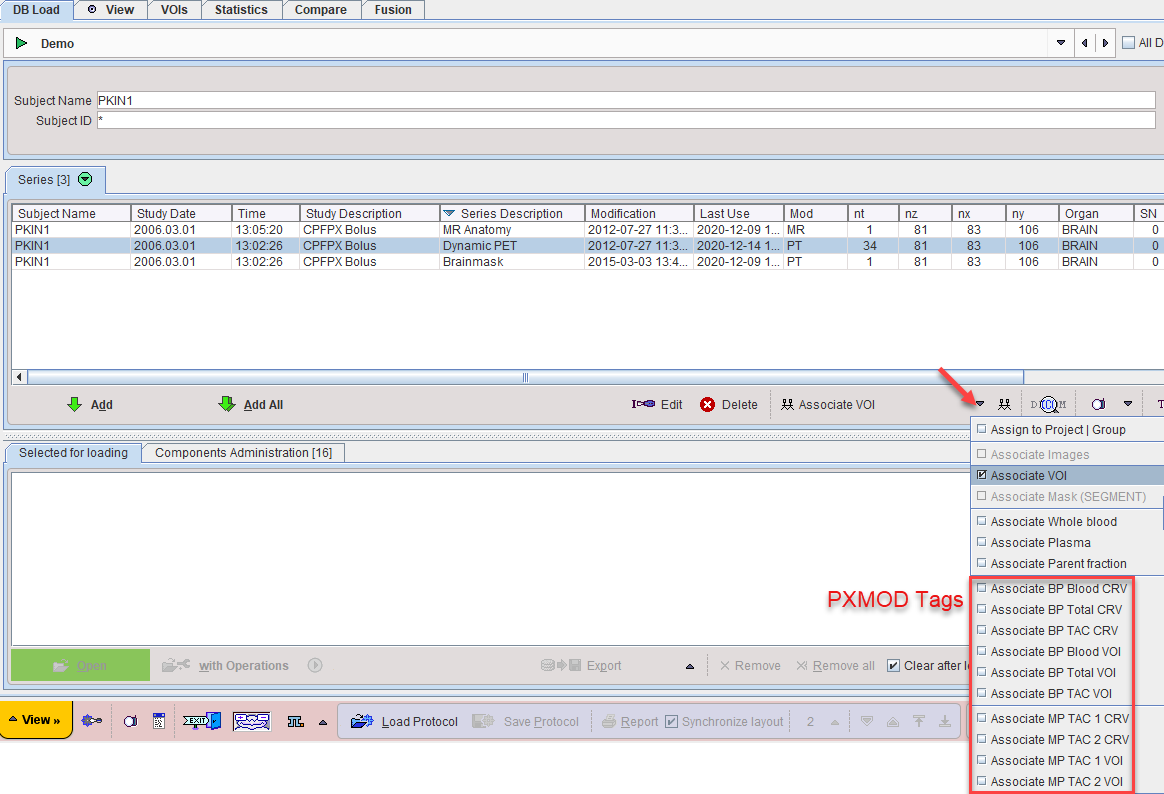1164x794 pixels.
Task: Click the association icon right of dropdown arrow
Action: point(1004,404)
